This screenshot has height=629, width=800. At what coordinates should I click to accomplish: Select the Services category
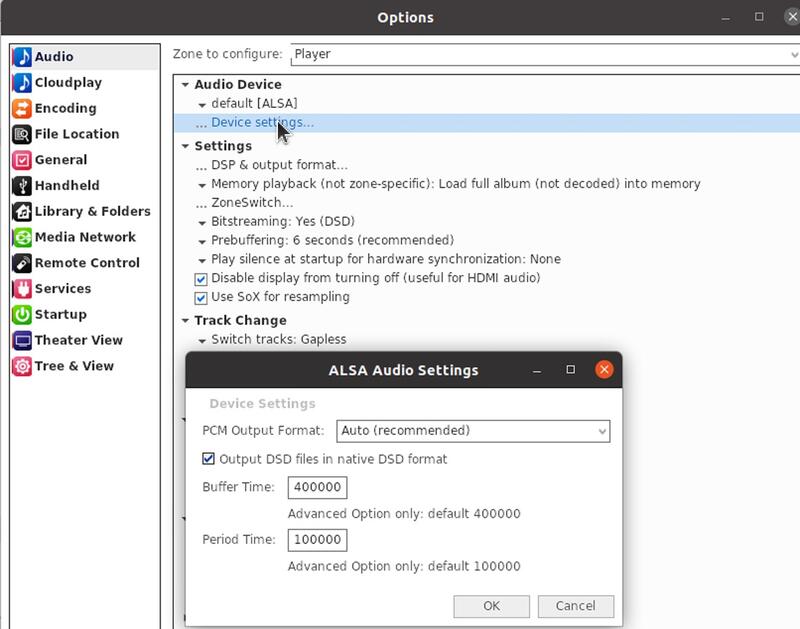click(x=62, y=289)
